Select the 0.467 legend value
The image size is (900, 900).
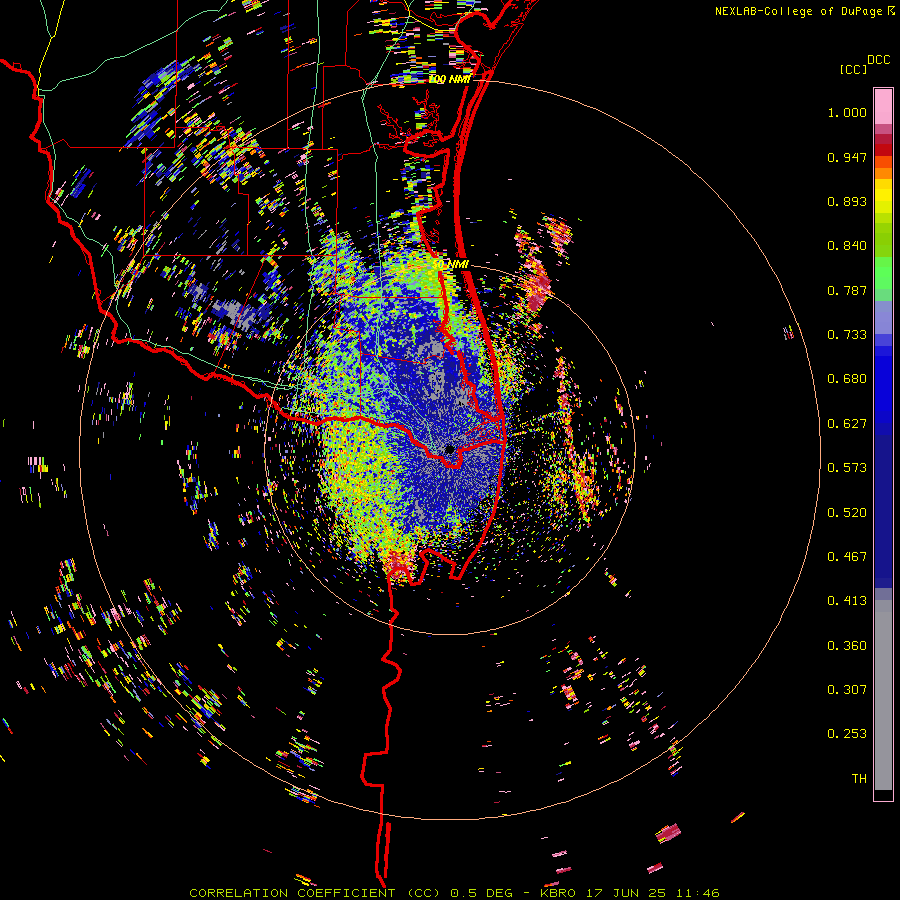tap(847, 557)
